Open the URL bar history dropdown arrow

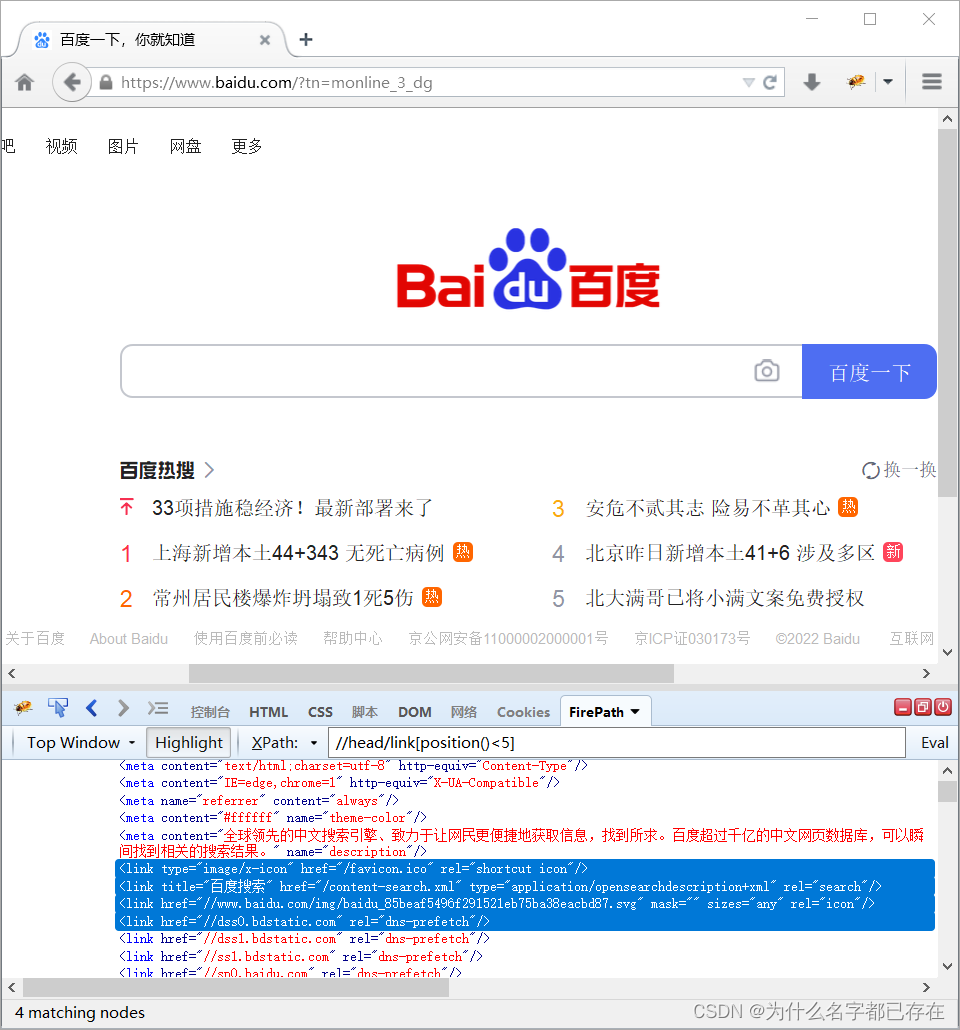click(x=748, y=83)
